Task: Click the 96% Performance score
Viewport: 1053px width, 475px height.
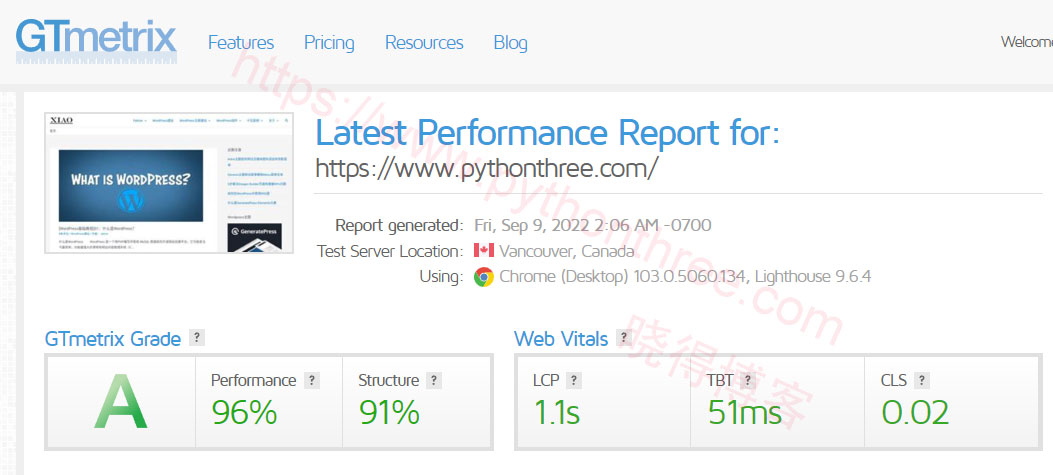Action: [244, 412]
